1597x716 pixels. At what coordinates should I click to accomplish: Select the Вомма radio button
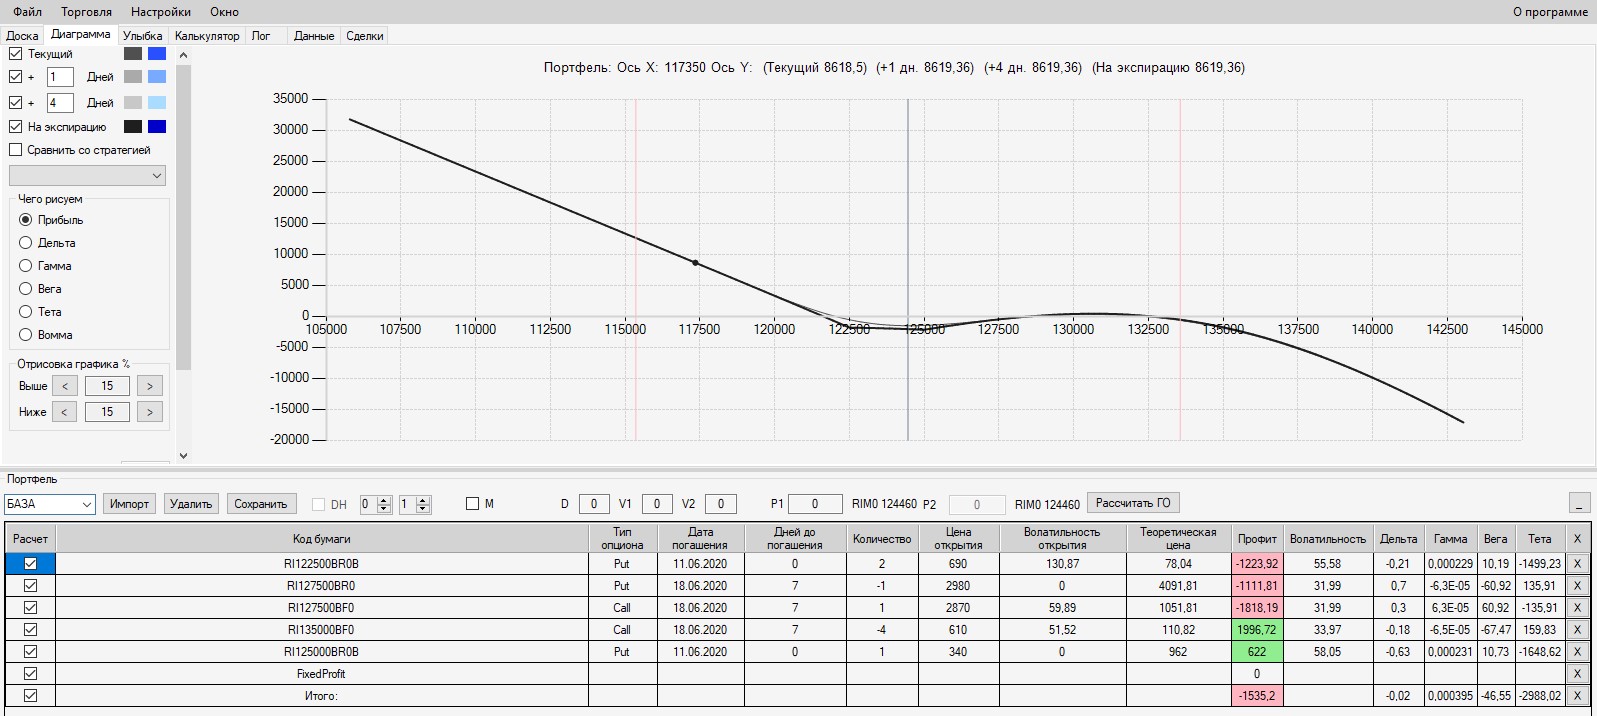pos(26,335)
